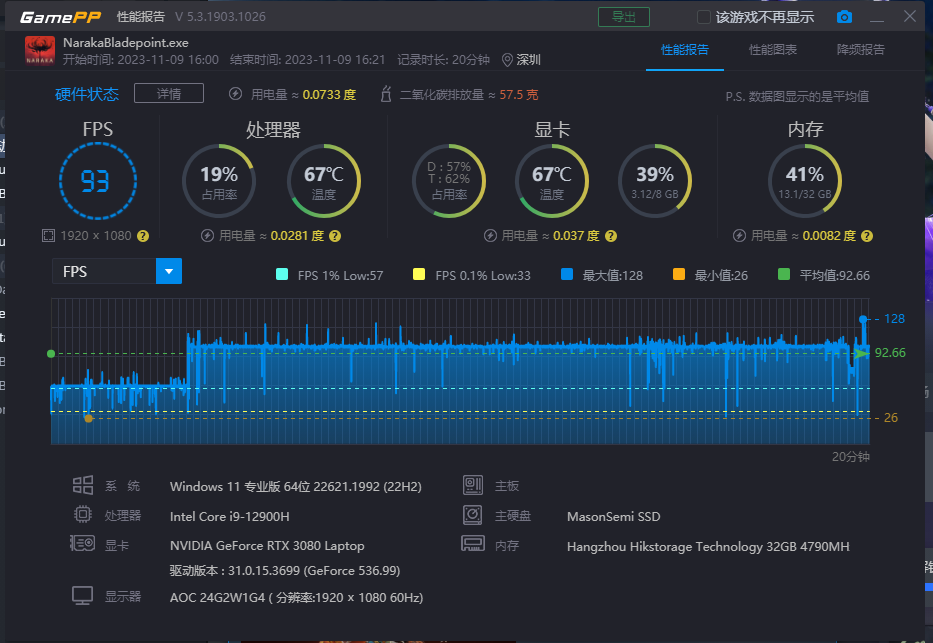Click the NarakaBladepoint.exe title text
The height and width of the screenshot is (643, 933).
pyautogui.click(x=126, y=43)
